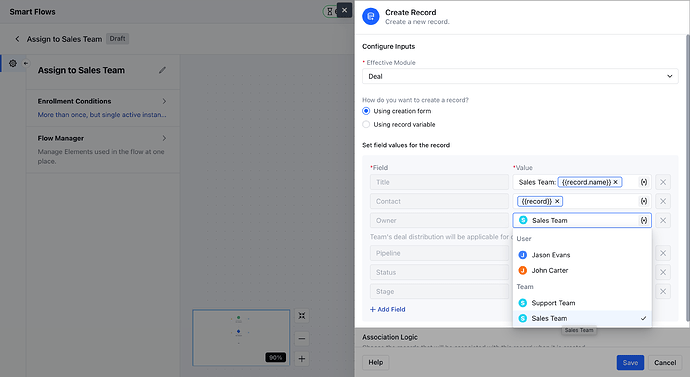690x377 pixels.
Task: Choose Jason Evans from the user list
Action: (x=582, y=255)
